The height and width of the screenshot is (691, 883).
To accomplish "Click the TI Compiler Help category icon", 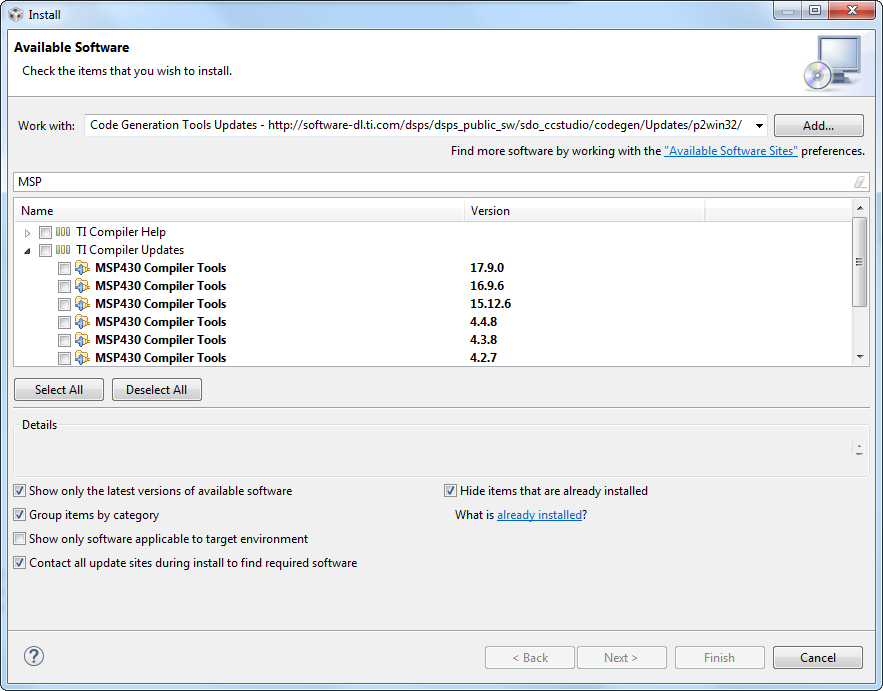I will coord(63,232).
